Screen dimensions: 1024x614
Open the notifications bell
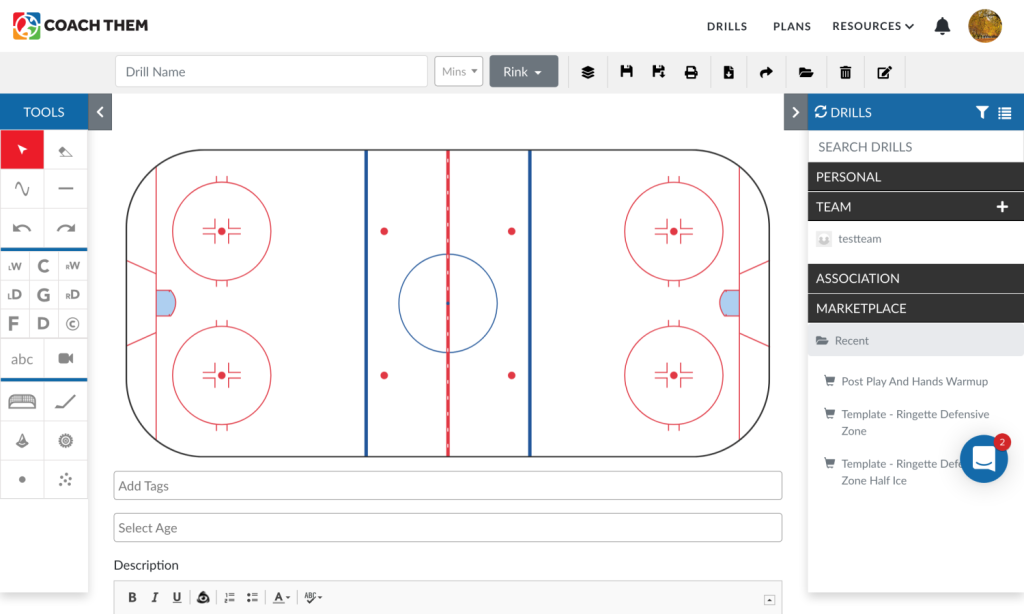[x=942, y=26]
